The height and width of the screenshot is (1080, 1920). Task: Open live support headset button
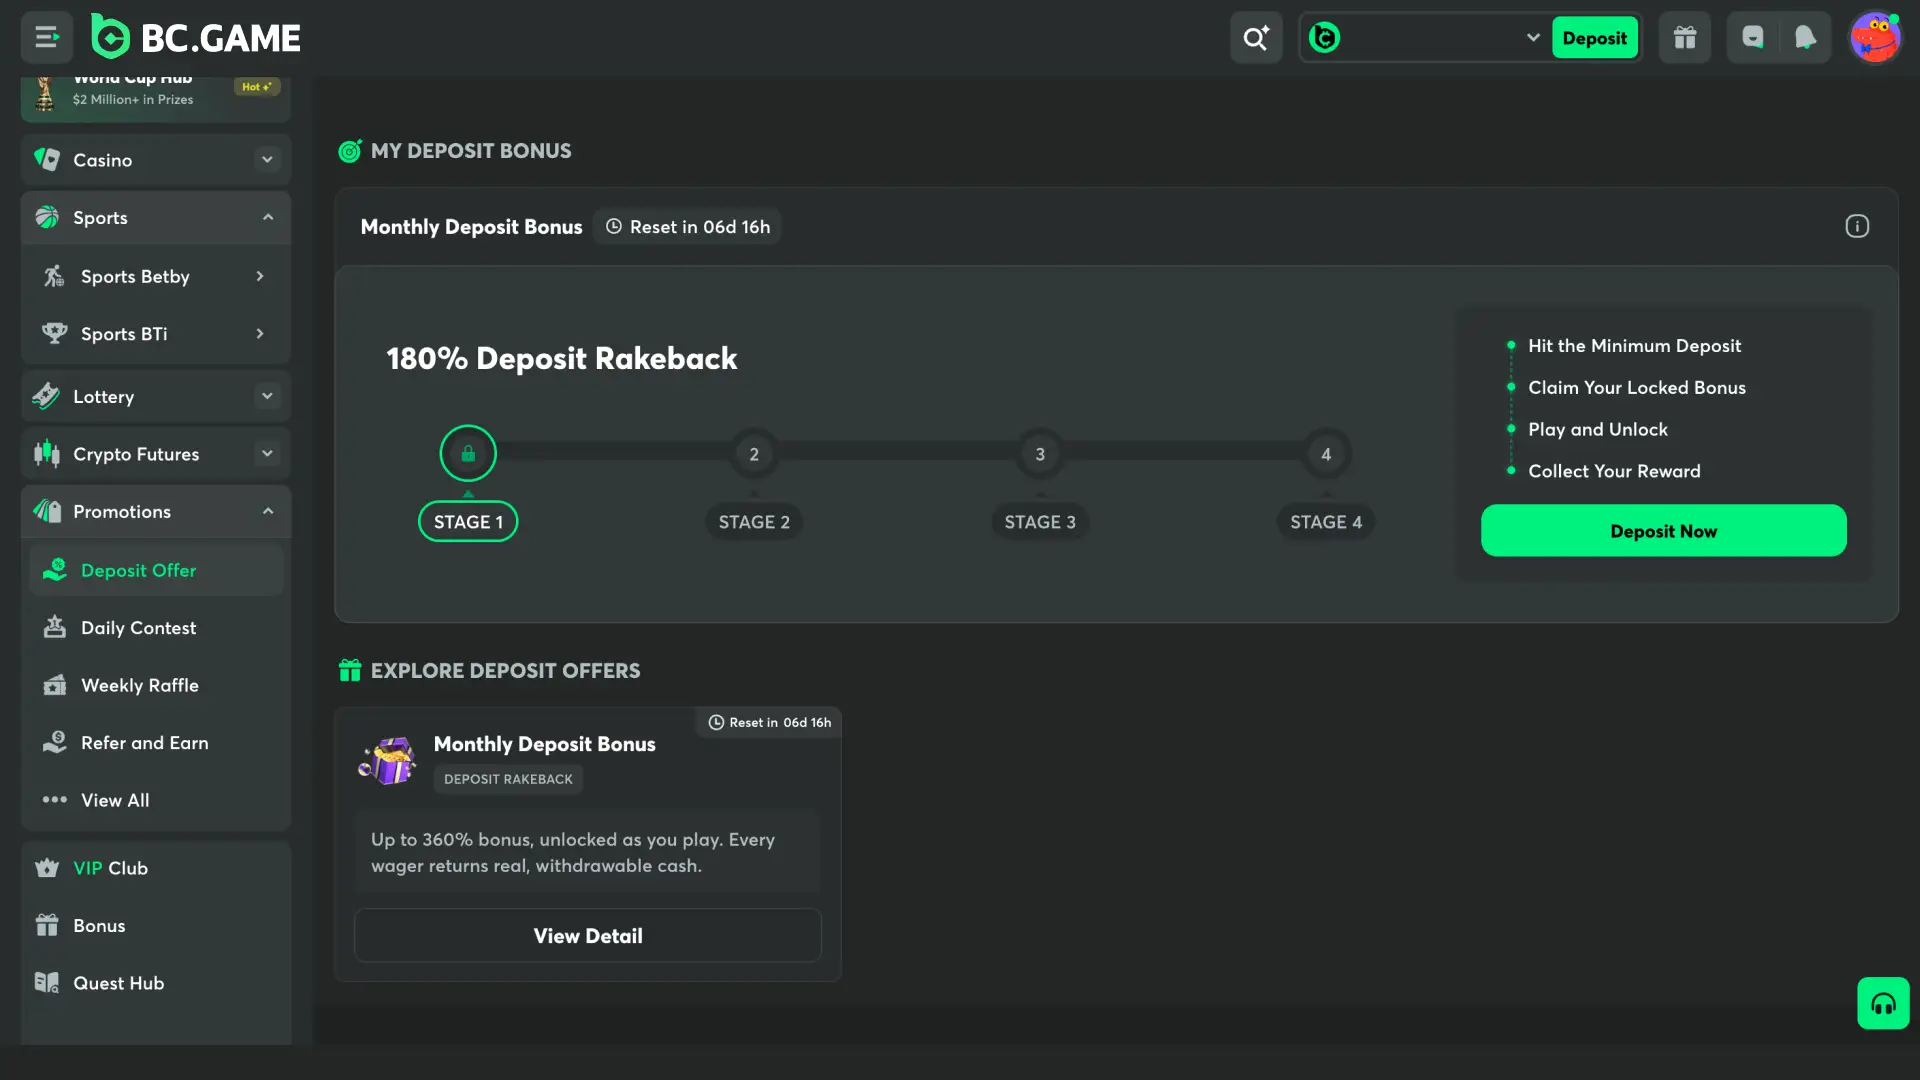click(1883, 1003)
